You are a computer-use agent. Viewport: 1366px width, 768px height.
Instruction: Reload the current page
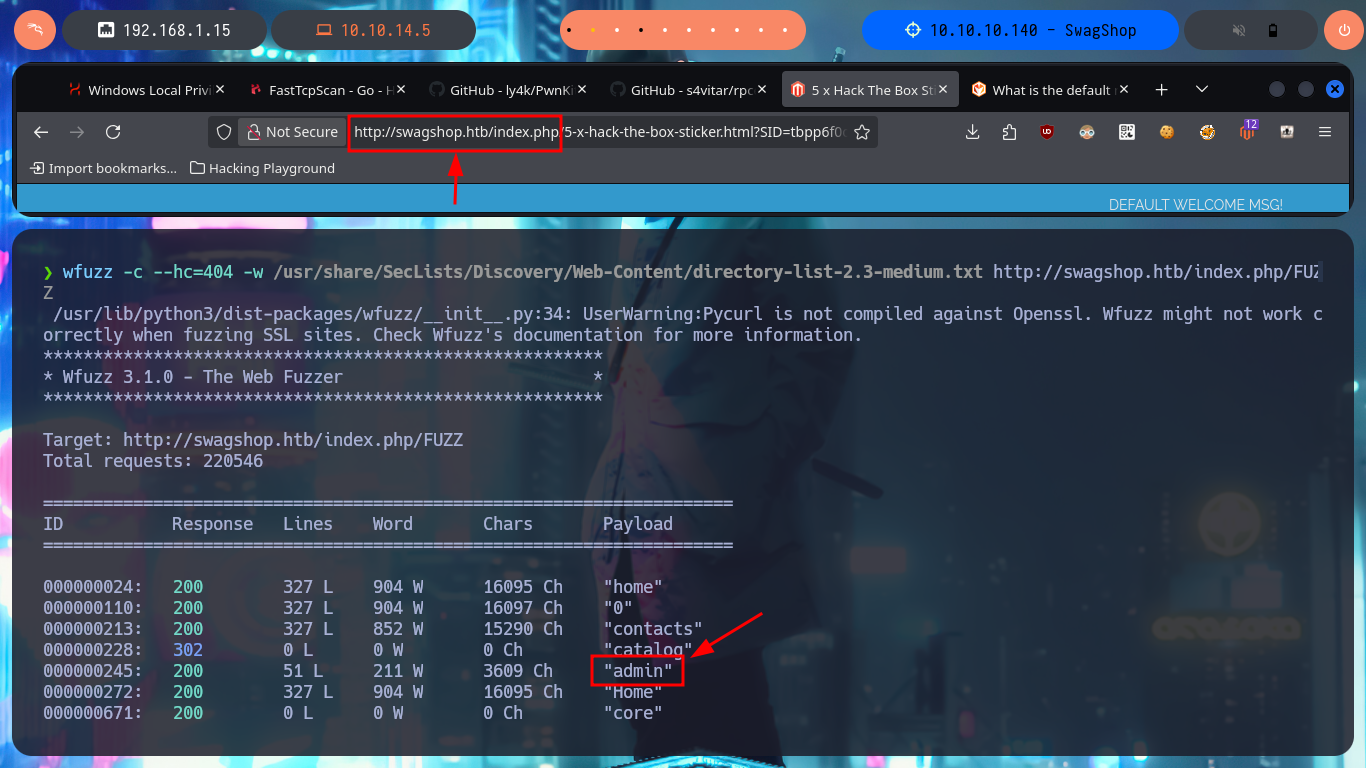coord(113,132)
